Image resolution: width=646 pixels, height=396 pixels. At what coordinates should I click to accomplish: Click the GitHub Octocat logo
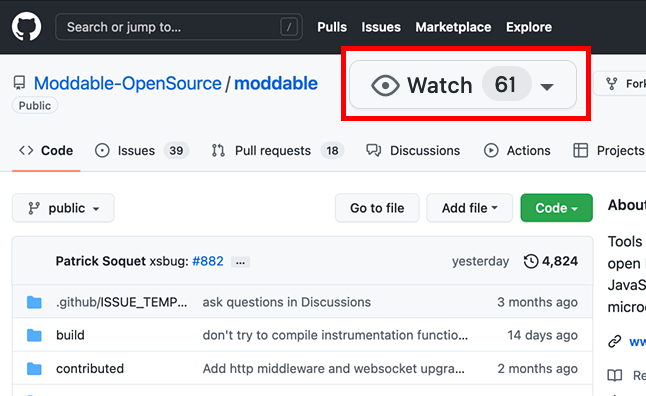[26, 27]
